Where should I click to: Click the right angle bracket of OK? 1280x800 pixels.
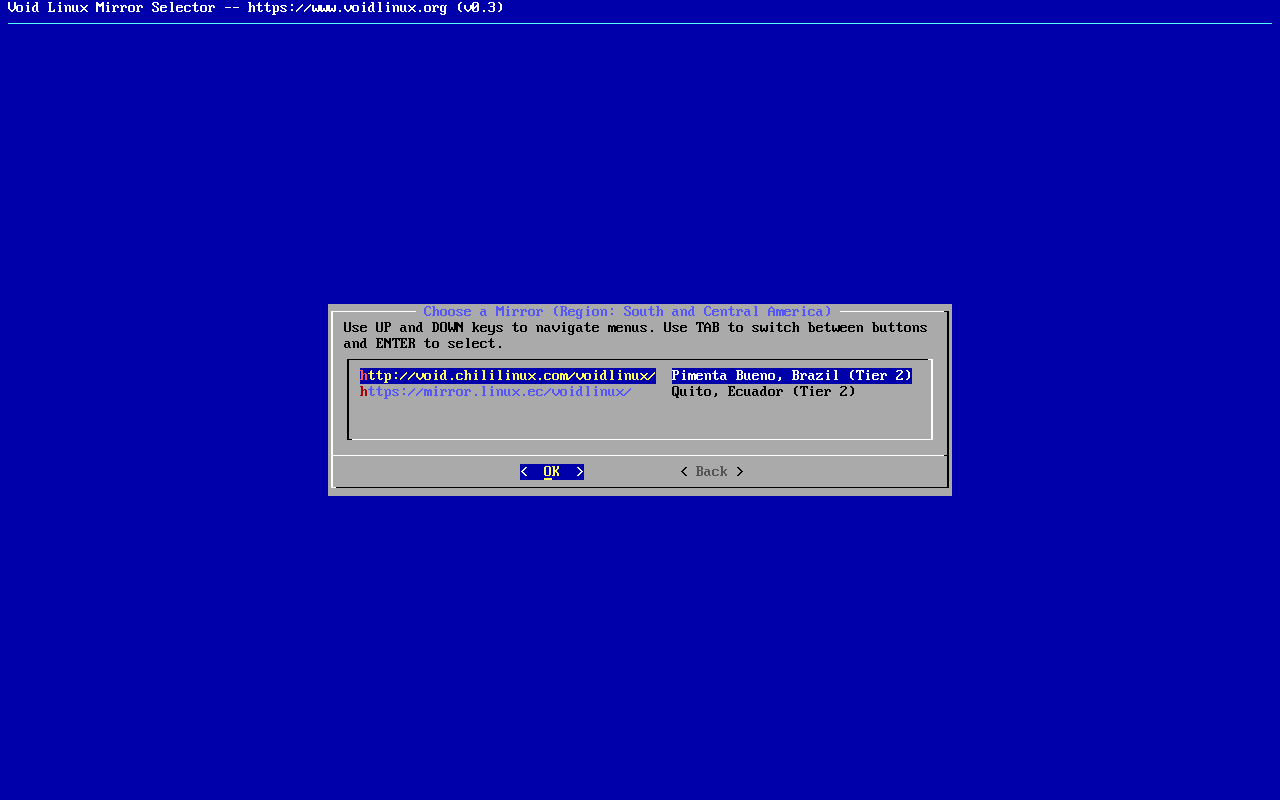point(579,472)
